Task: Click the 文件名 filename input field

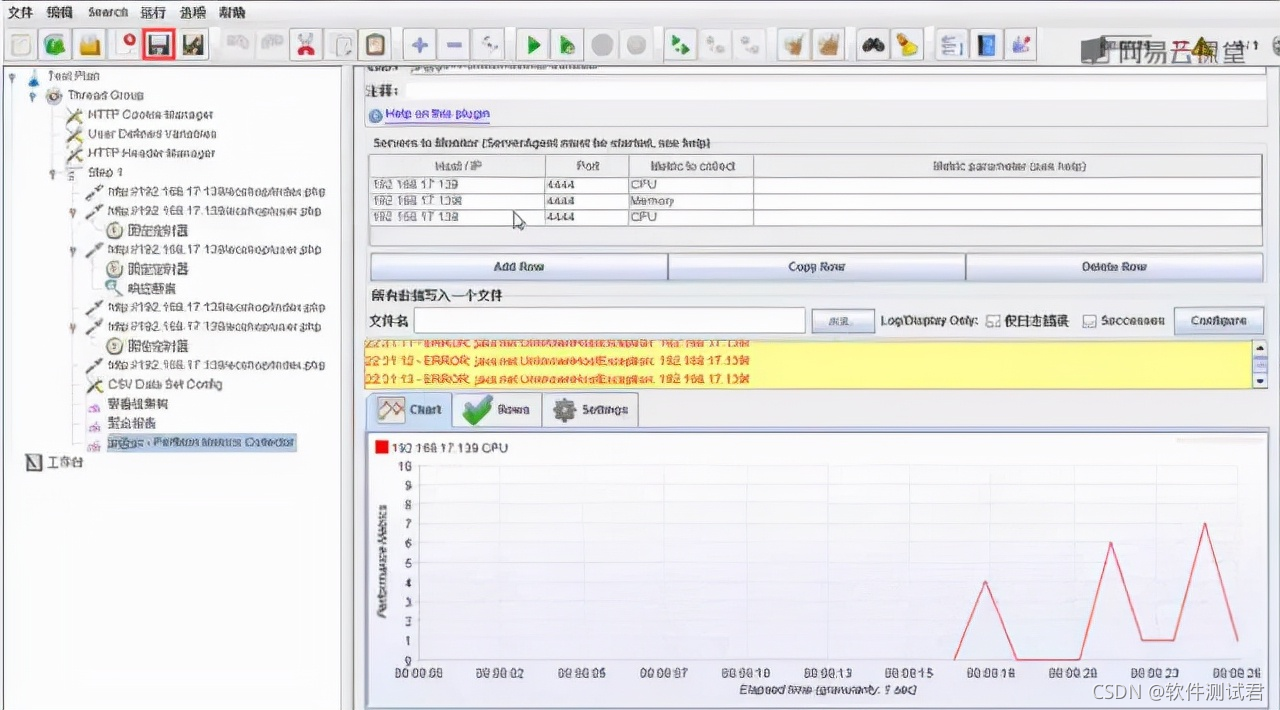Action: pyautogui.click(x=610, y=320)
